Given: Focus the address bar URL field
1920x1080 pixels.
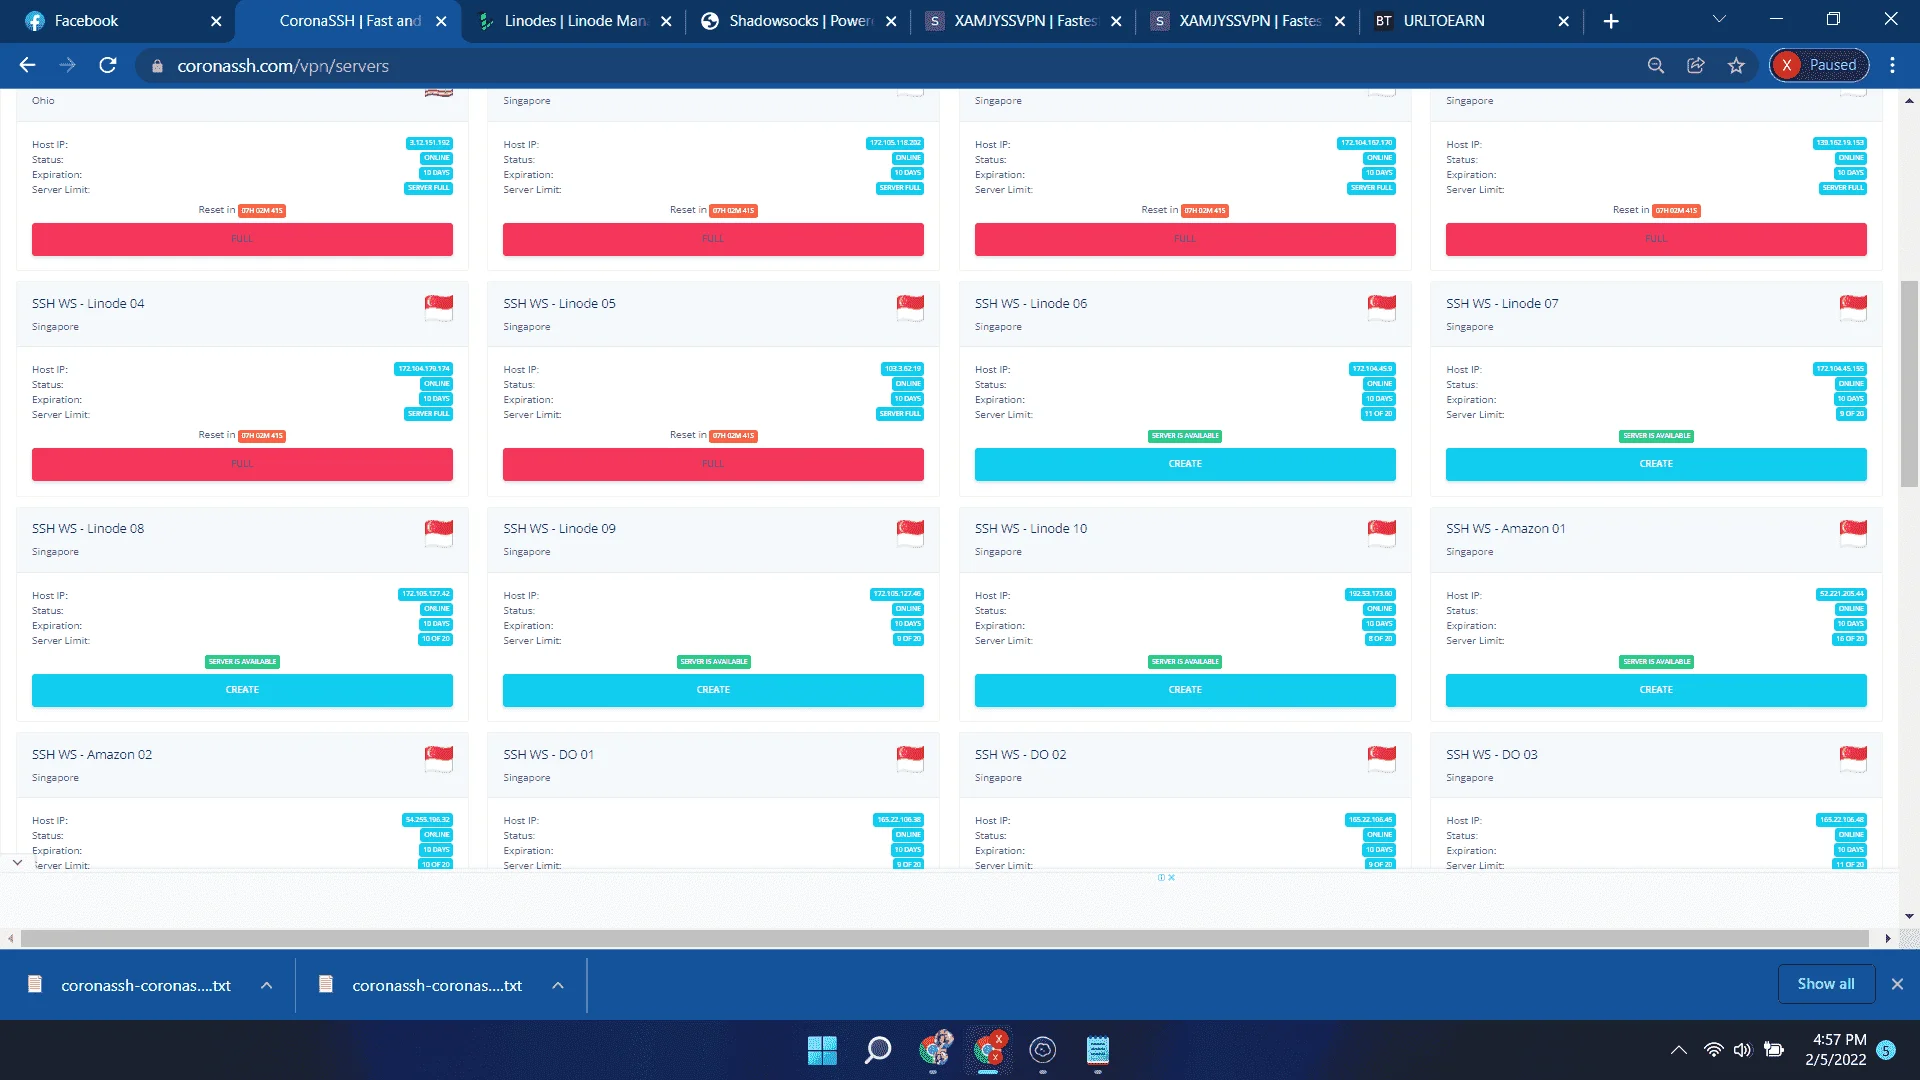Looking at the screenshot, I should click(900, 66).
